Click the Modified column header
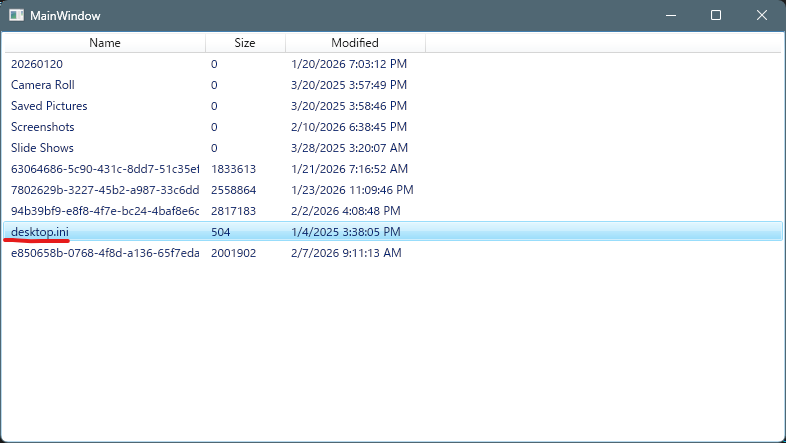Image resolution: width=786 pixels, height=443 pixels. (x=355, y=43)
